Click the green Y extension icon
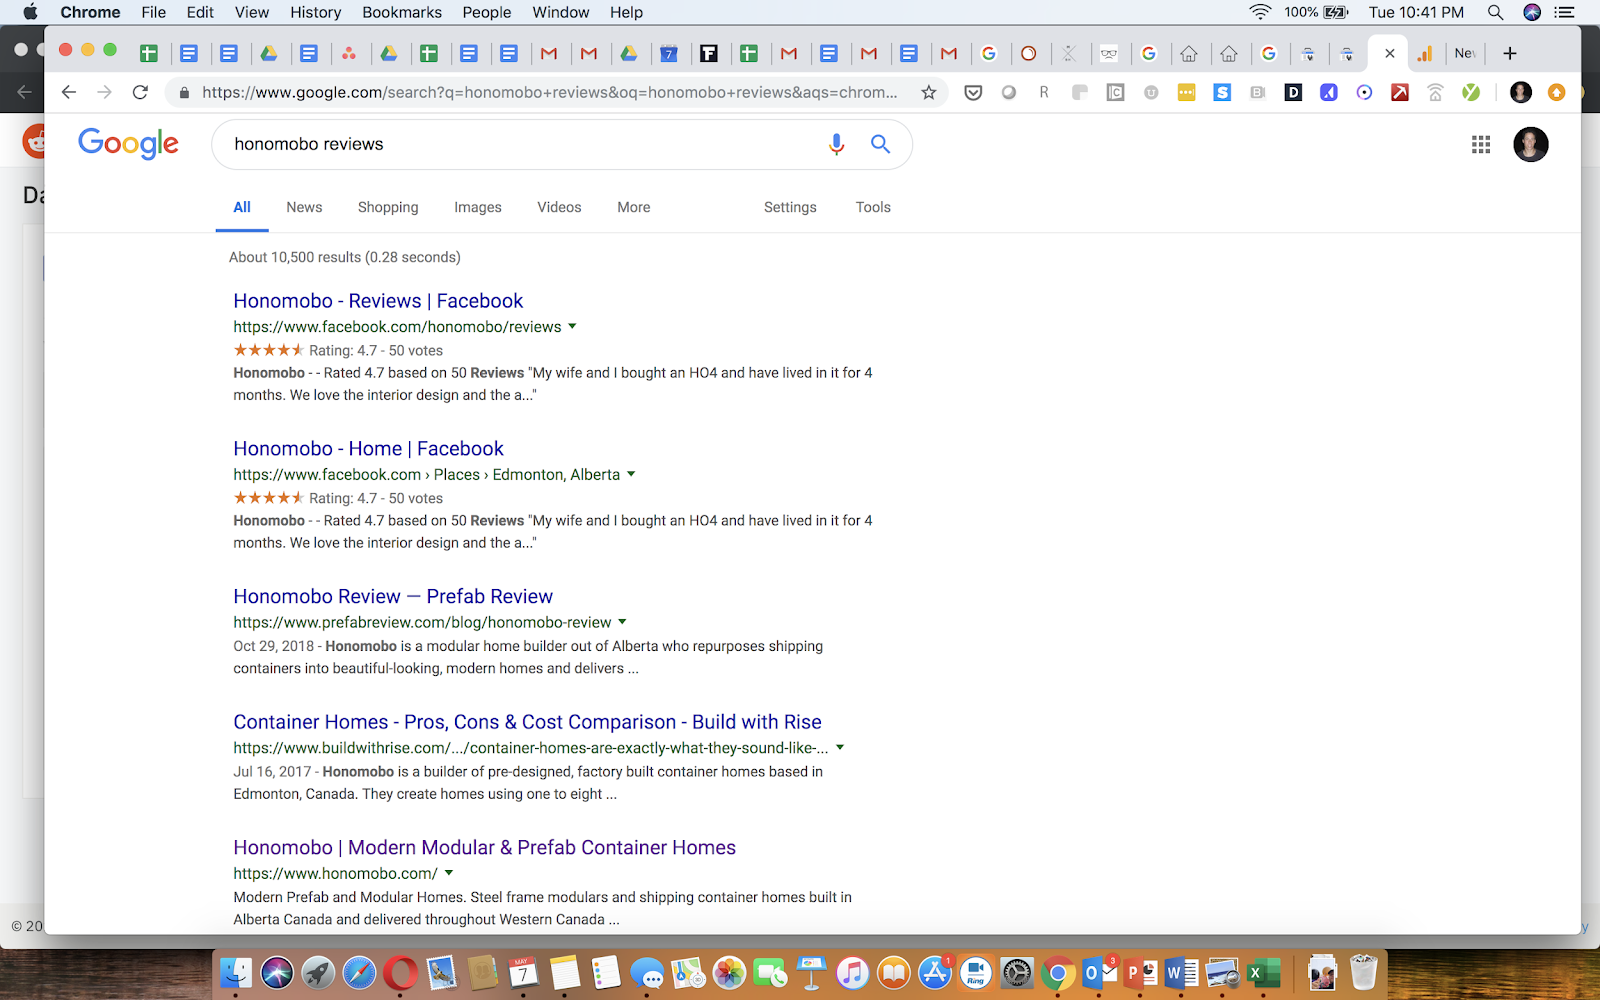This screenshot has width=1600, height=1000. [x=1471, y=92]
